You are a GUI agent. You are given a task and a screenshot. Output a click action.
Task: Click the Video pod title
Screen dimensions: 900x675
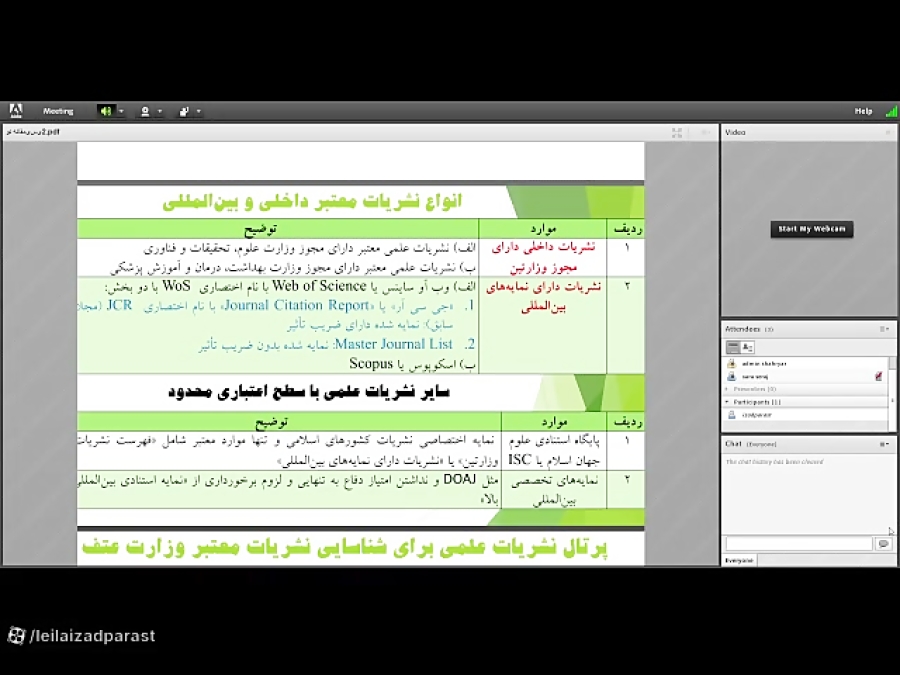735,133
